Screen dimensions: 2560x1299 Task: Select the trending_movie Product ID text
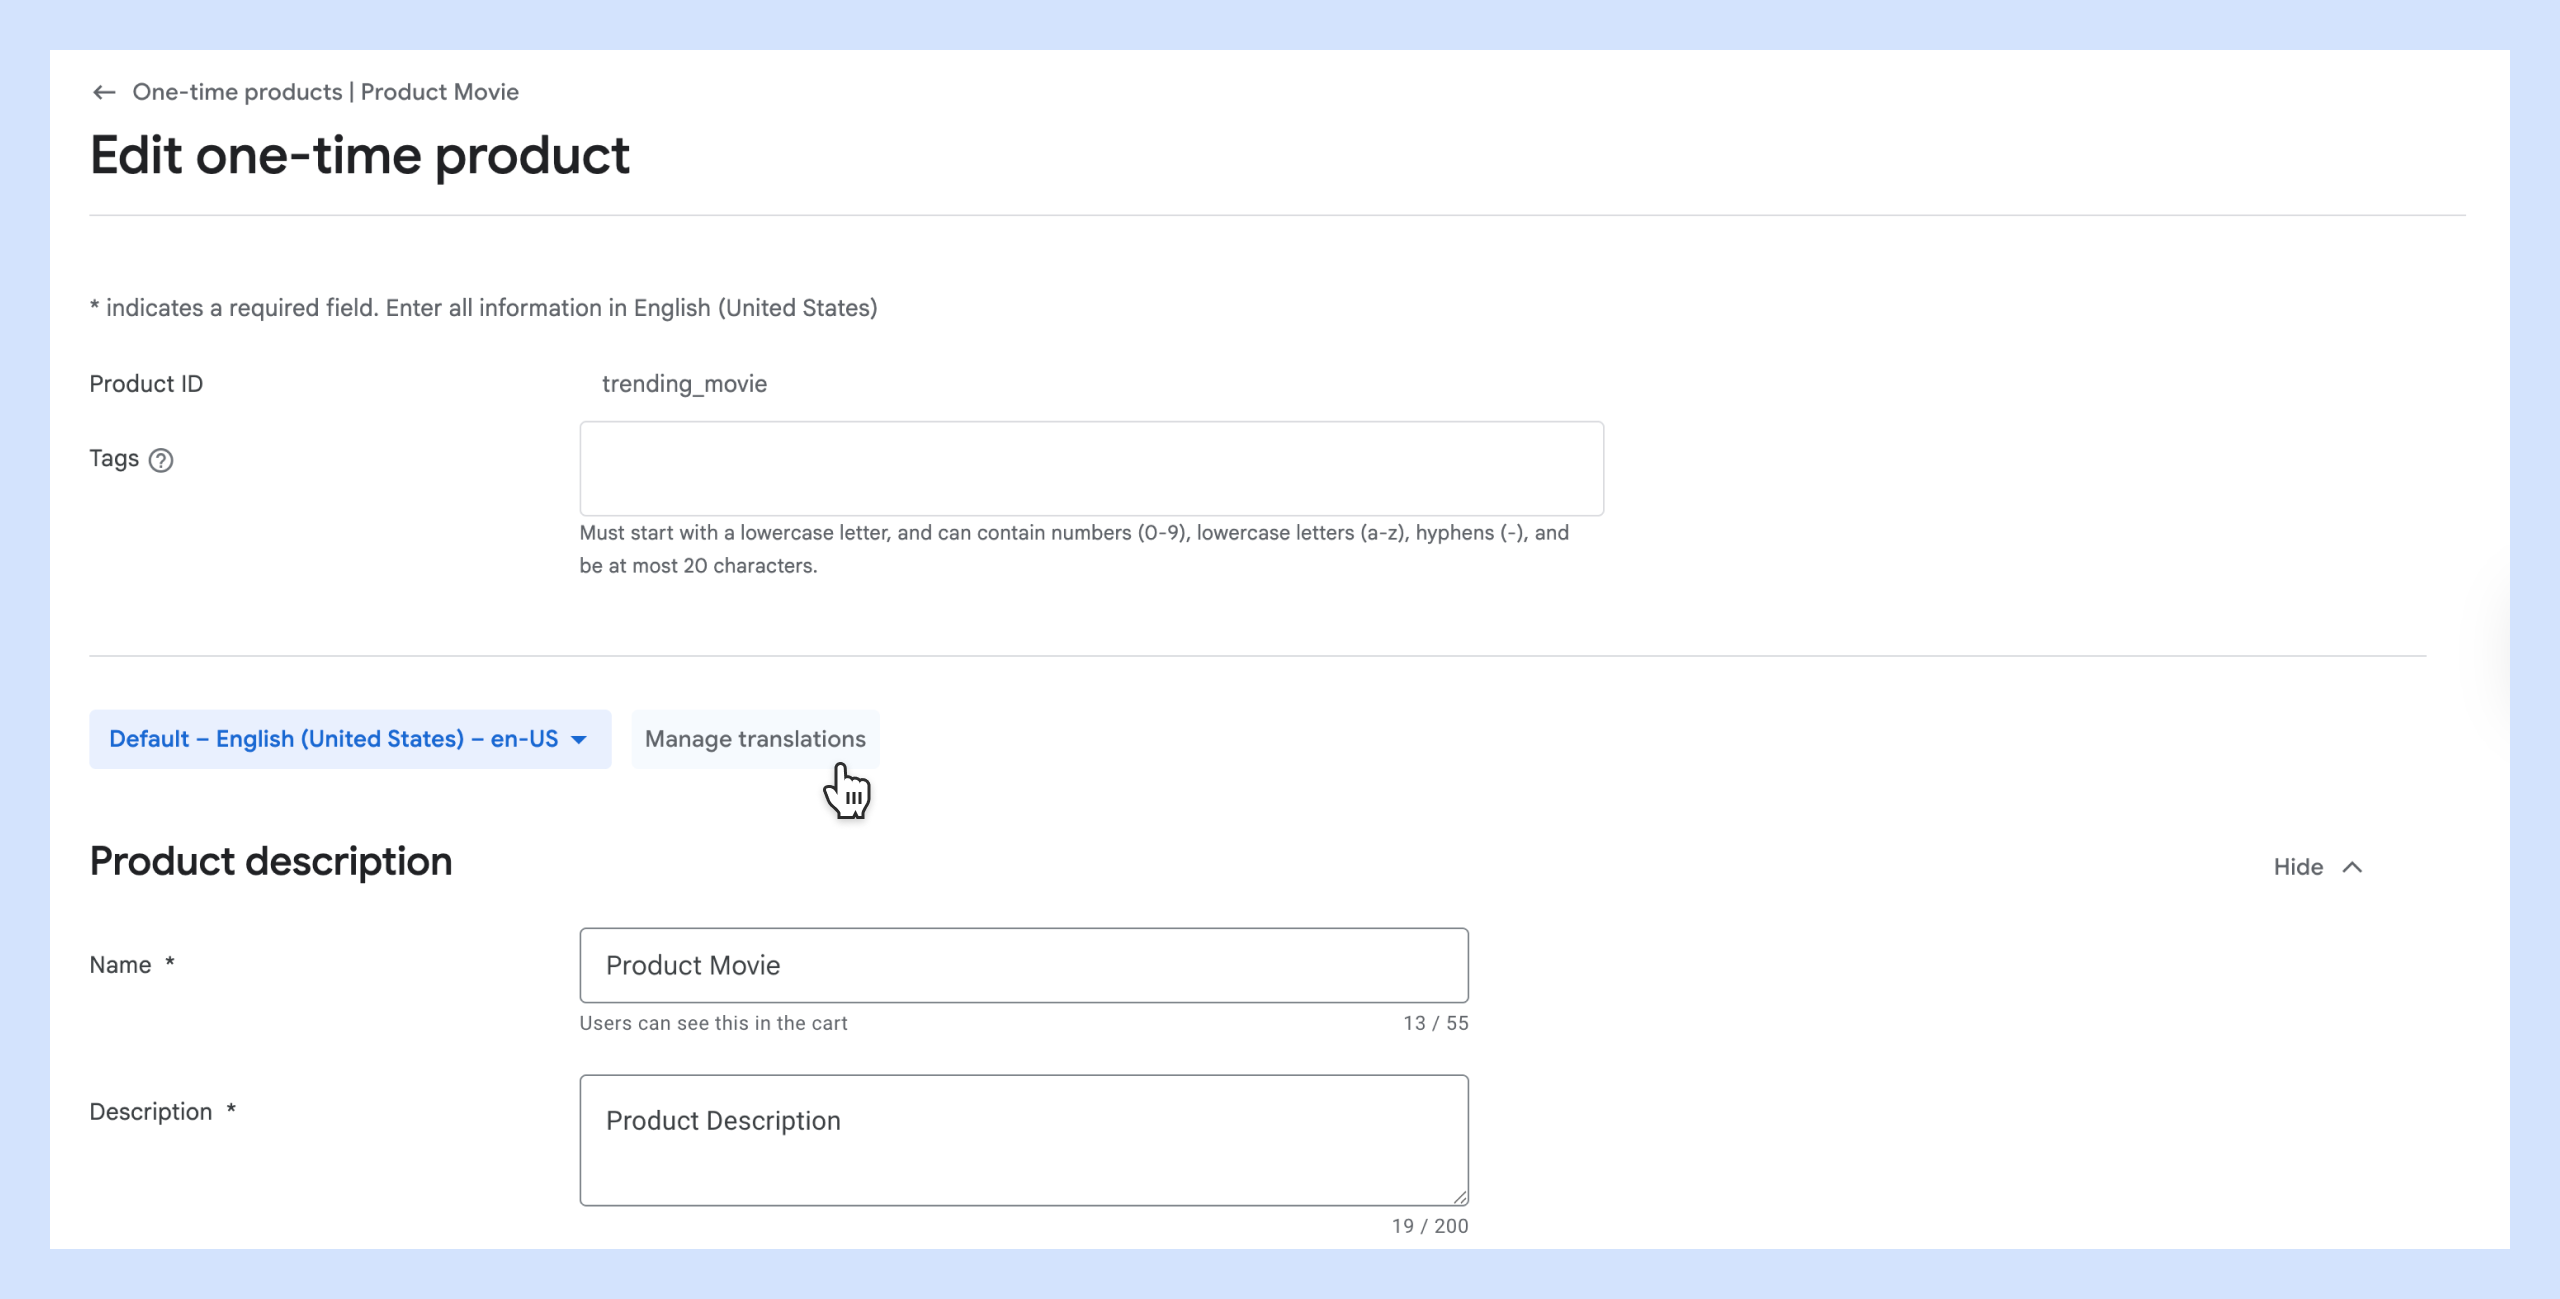[x=684, y=383]
